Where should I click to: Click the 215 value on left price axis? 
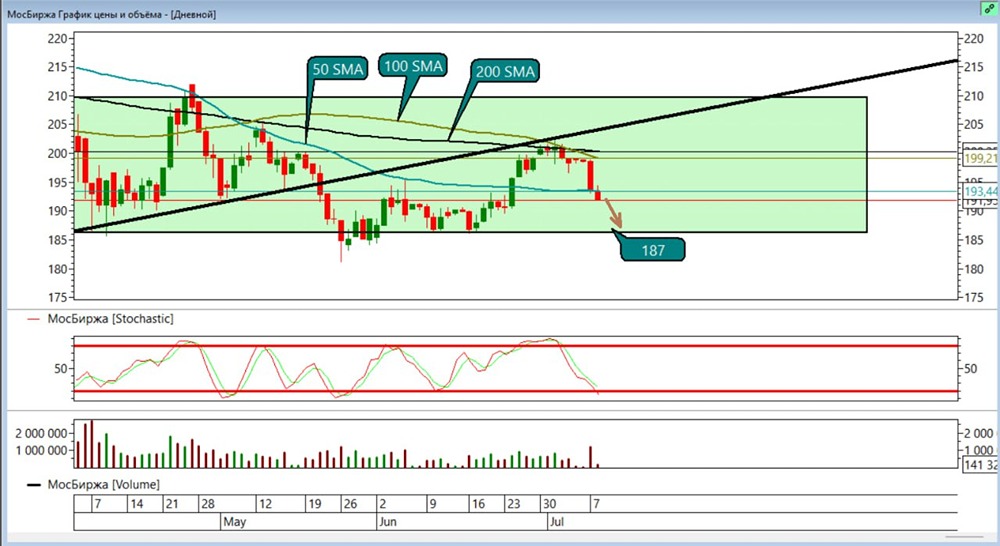(57, 67)
